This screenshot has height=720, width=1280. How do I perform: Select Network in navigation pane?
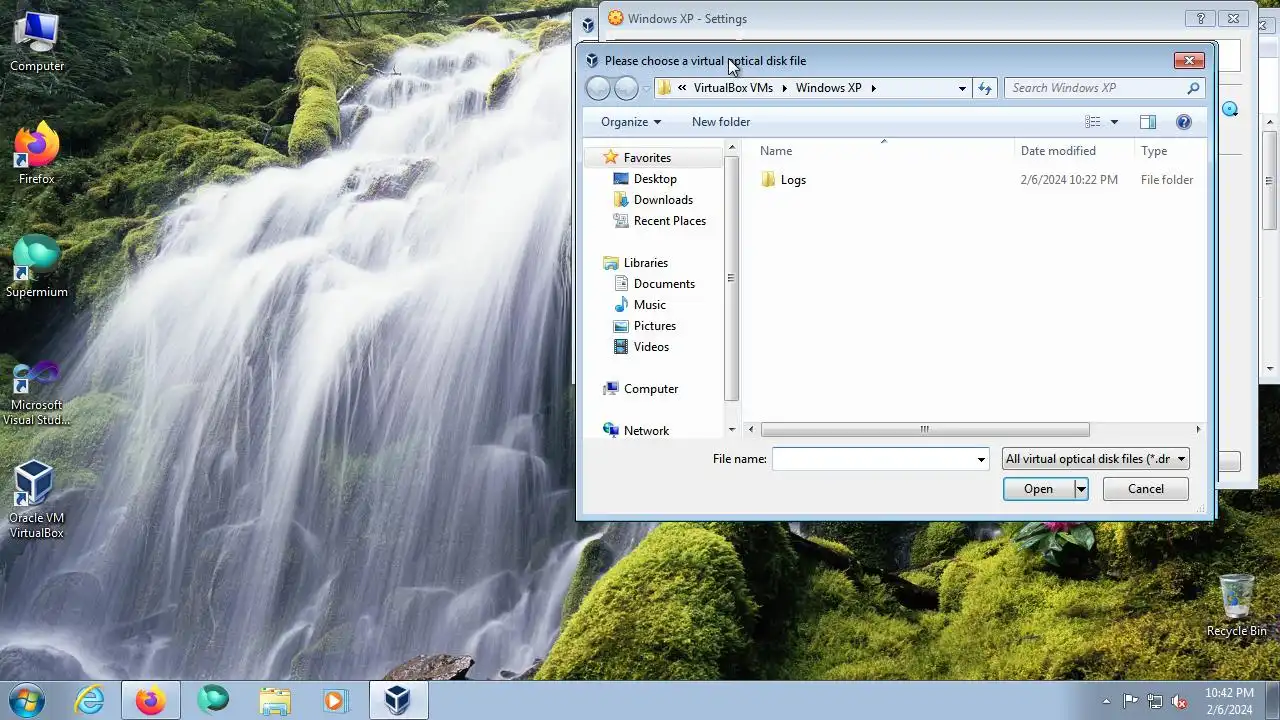[x=646, y=431]
